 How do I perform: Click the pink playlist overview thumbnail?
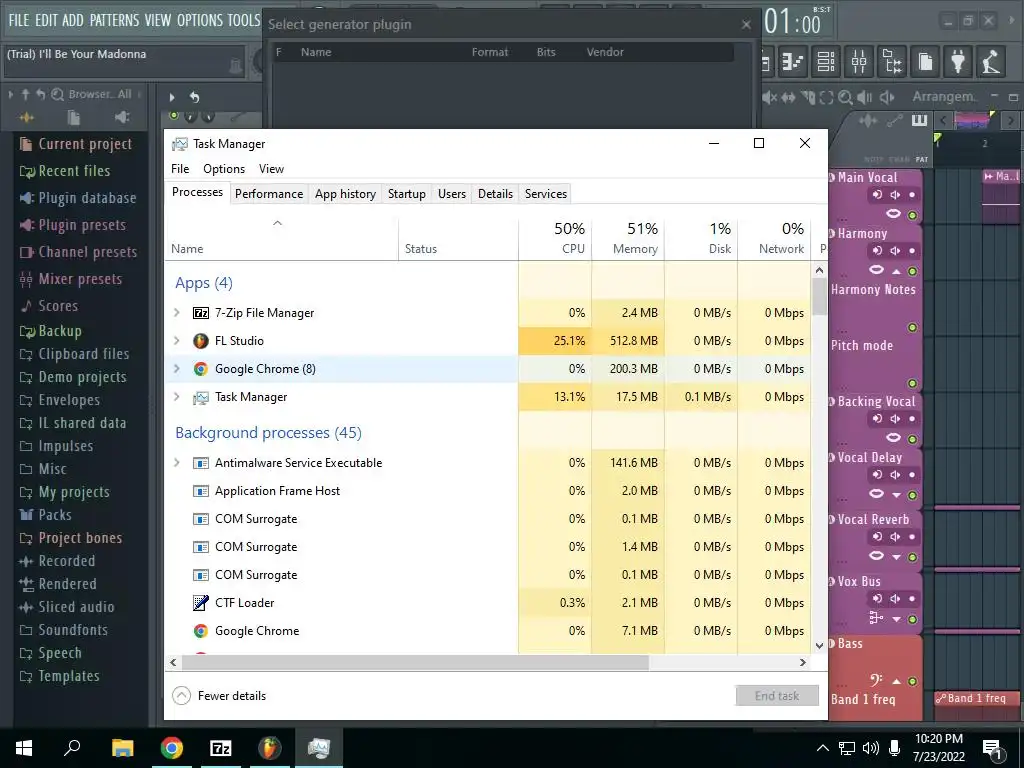972,120
